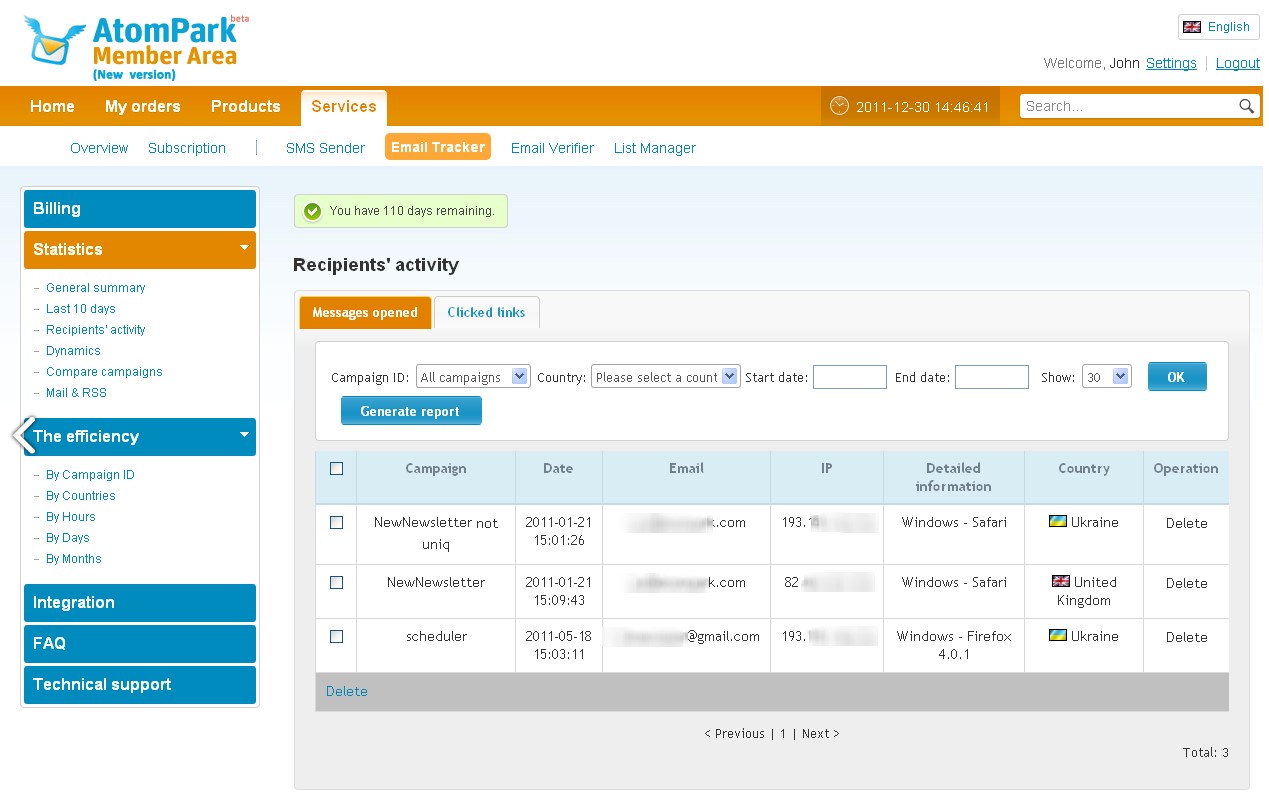Click Ukraine flag in the scheduler row
This screenshot has width=1269, height=804.
[x=1057, y=636]
